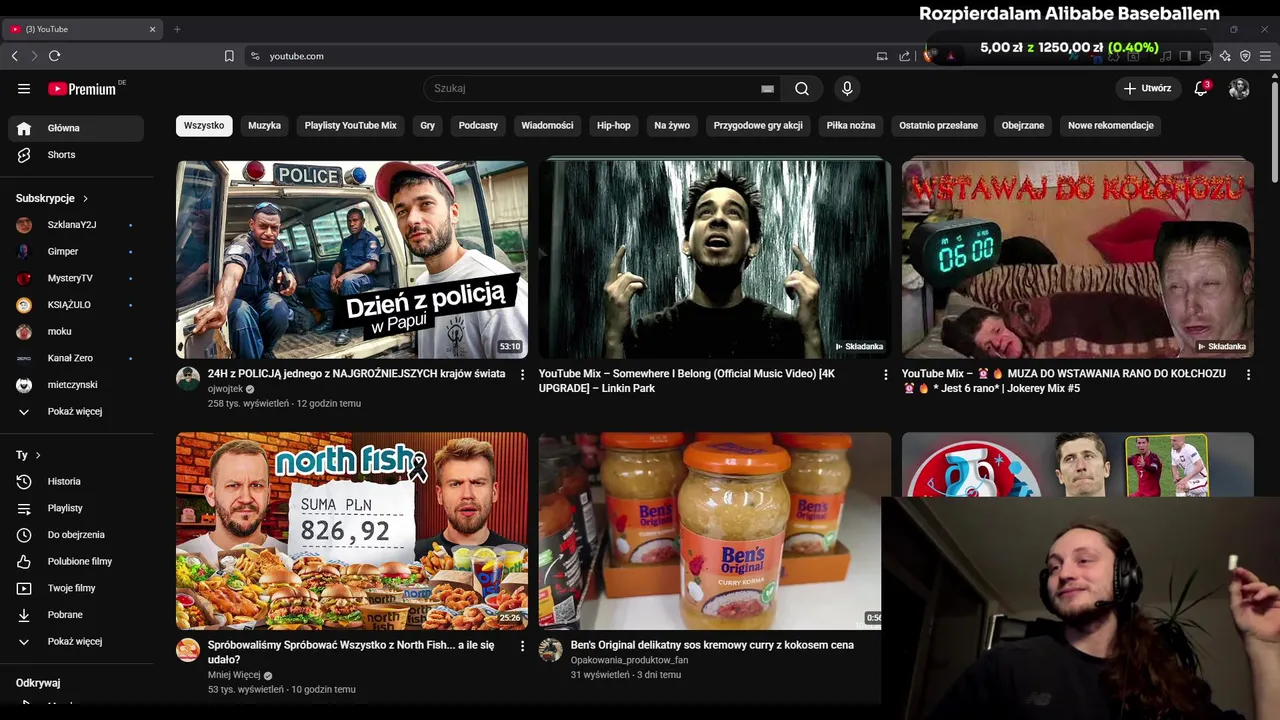
Task: Open more options for Linkin Park mix
Action: point(885,375)
